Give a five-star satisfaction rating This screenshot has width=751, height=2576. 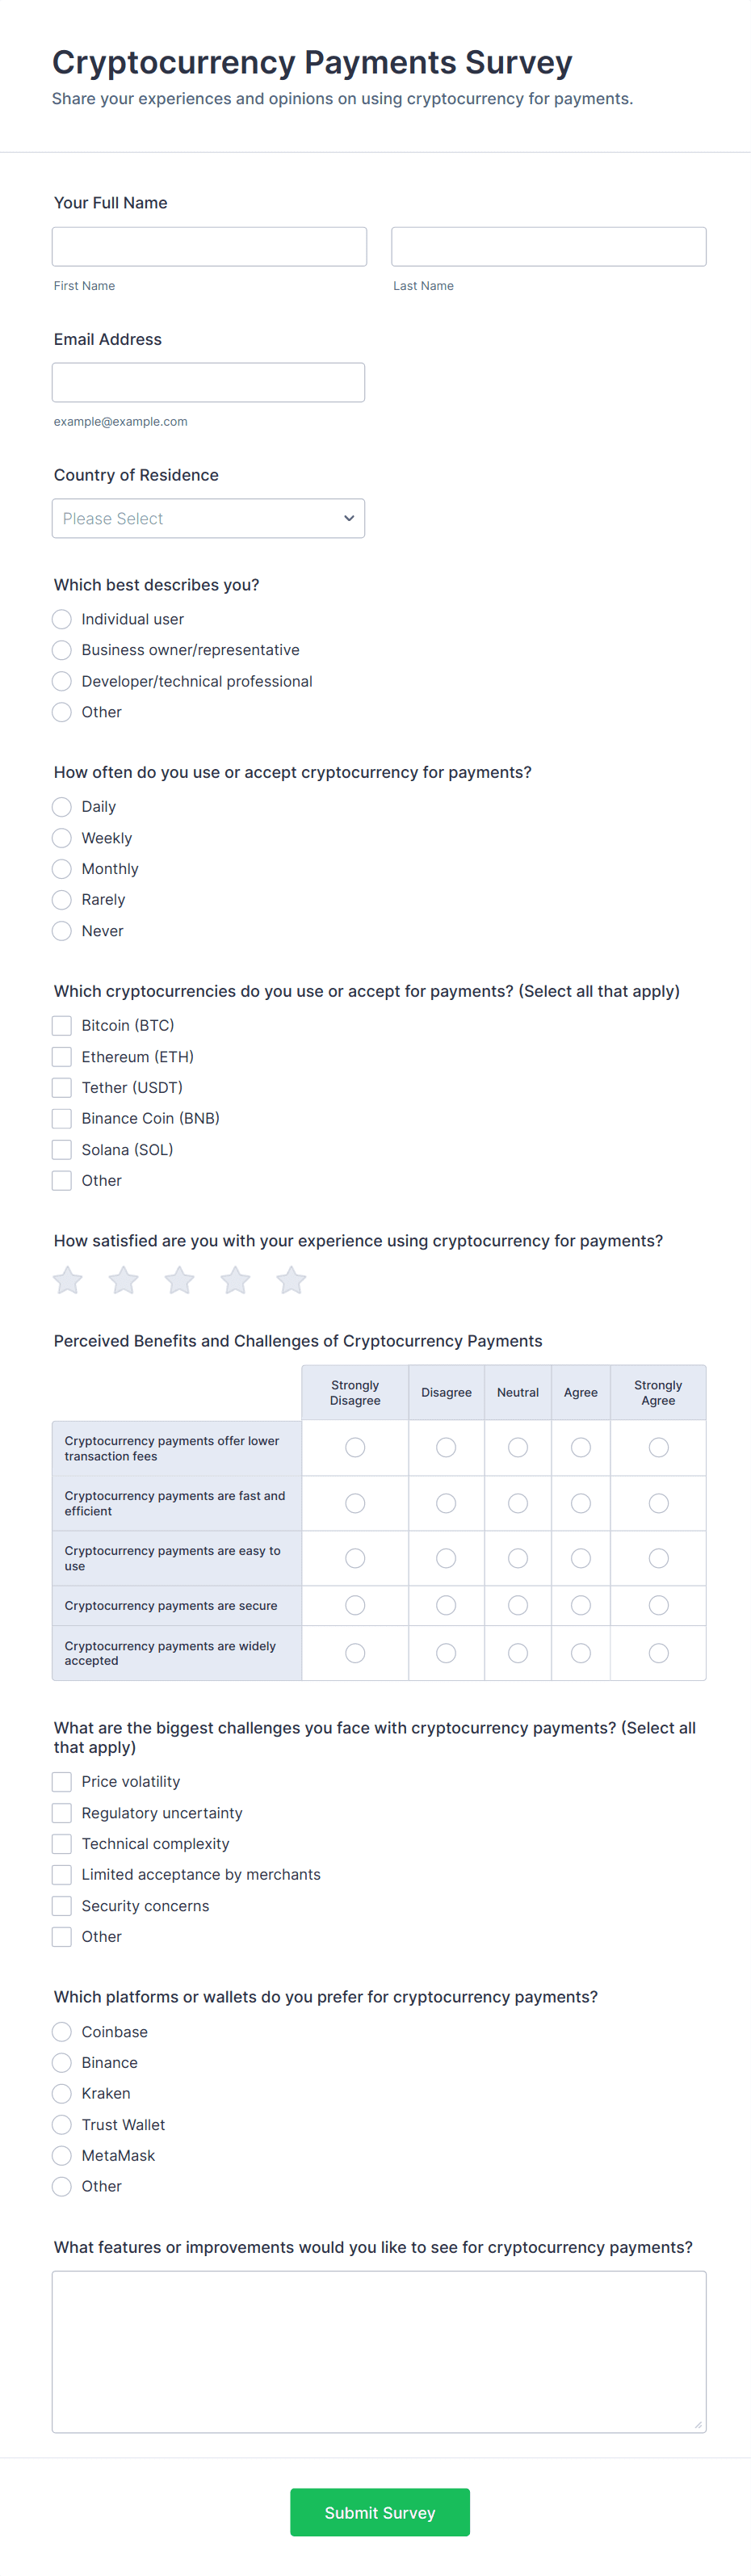pyautogui.click(x=292, y=1280)
